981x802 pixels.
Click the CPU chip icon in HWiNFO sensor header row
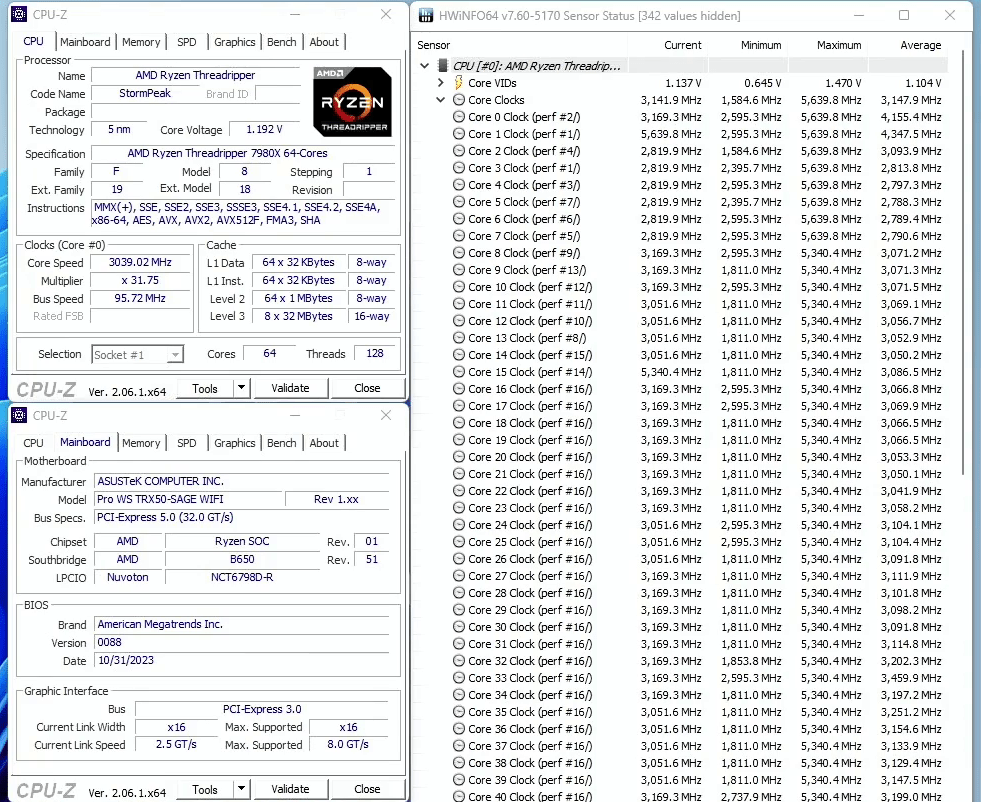442,65
